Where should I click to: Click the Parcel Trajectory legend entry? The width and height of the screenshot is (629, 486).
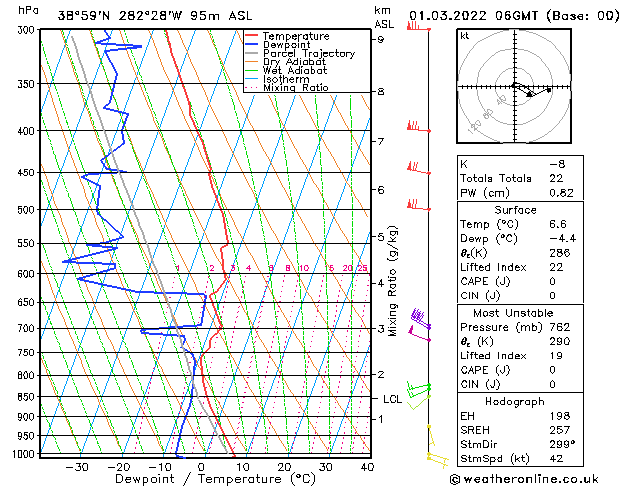300,53
